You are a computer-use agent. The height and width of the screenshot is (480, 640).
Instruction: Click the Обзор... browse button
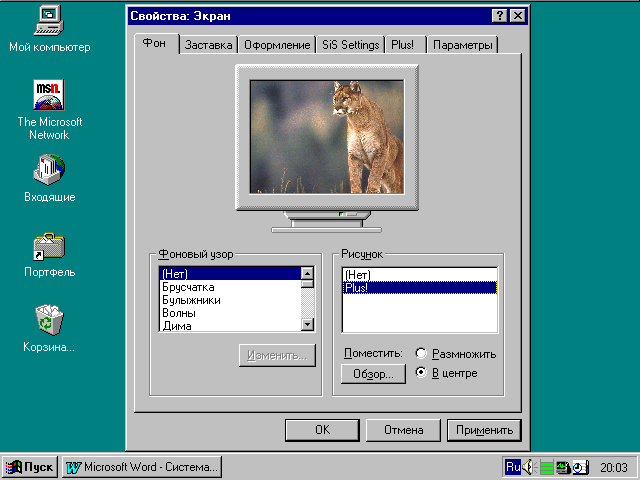tap(373, 374)
